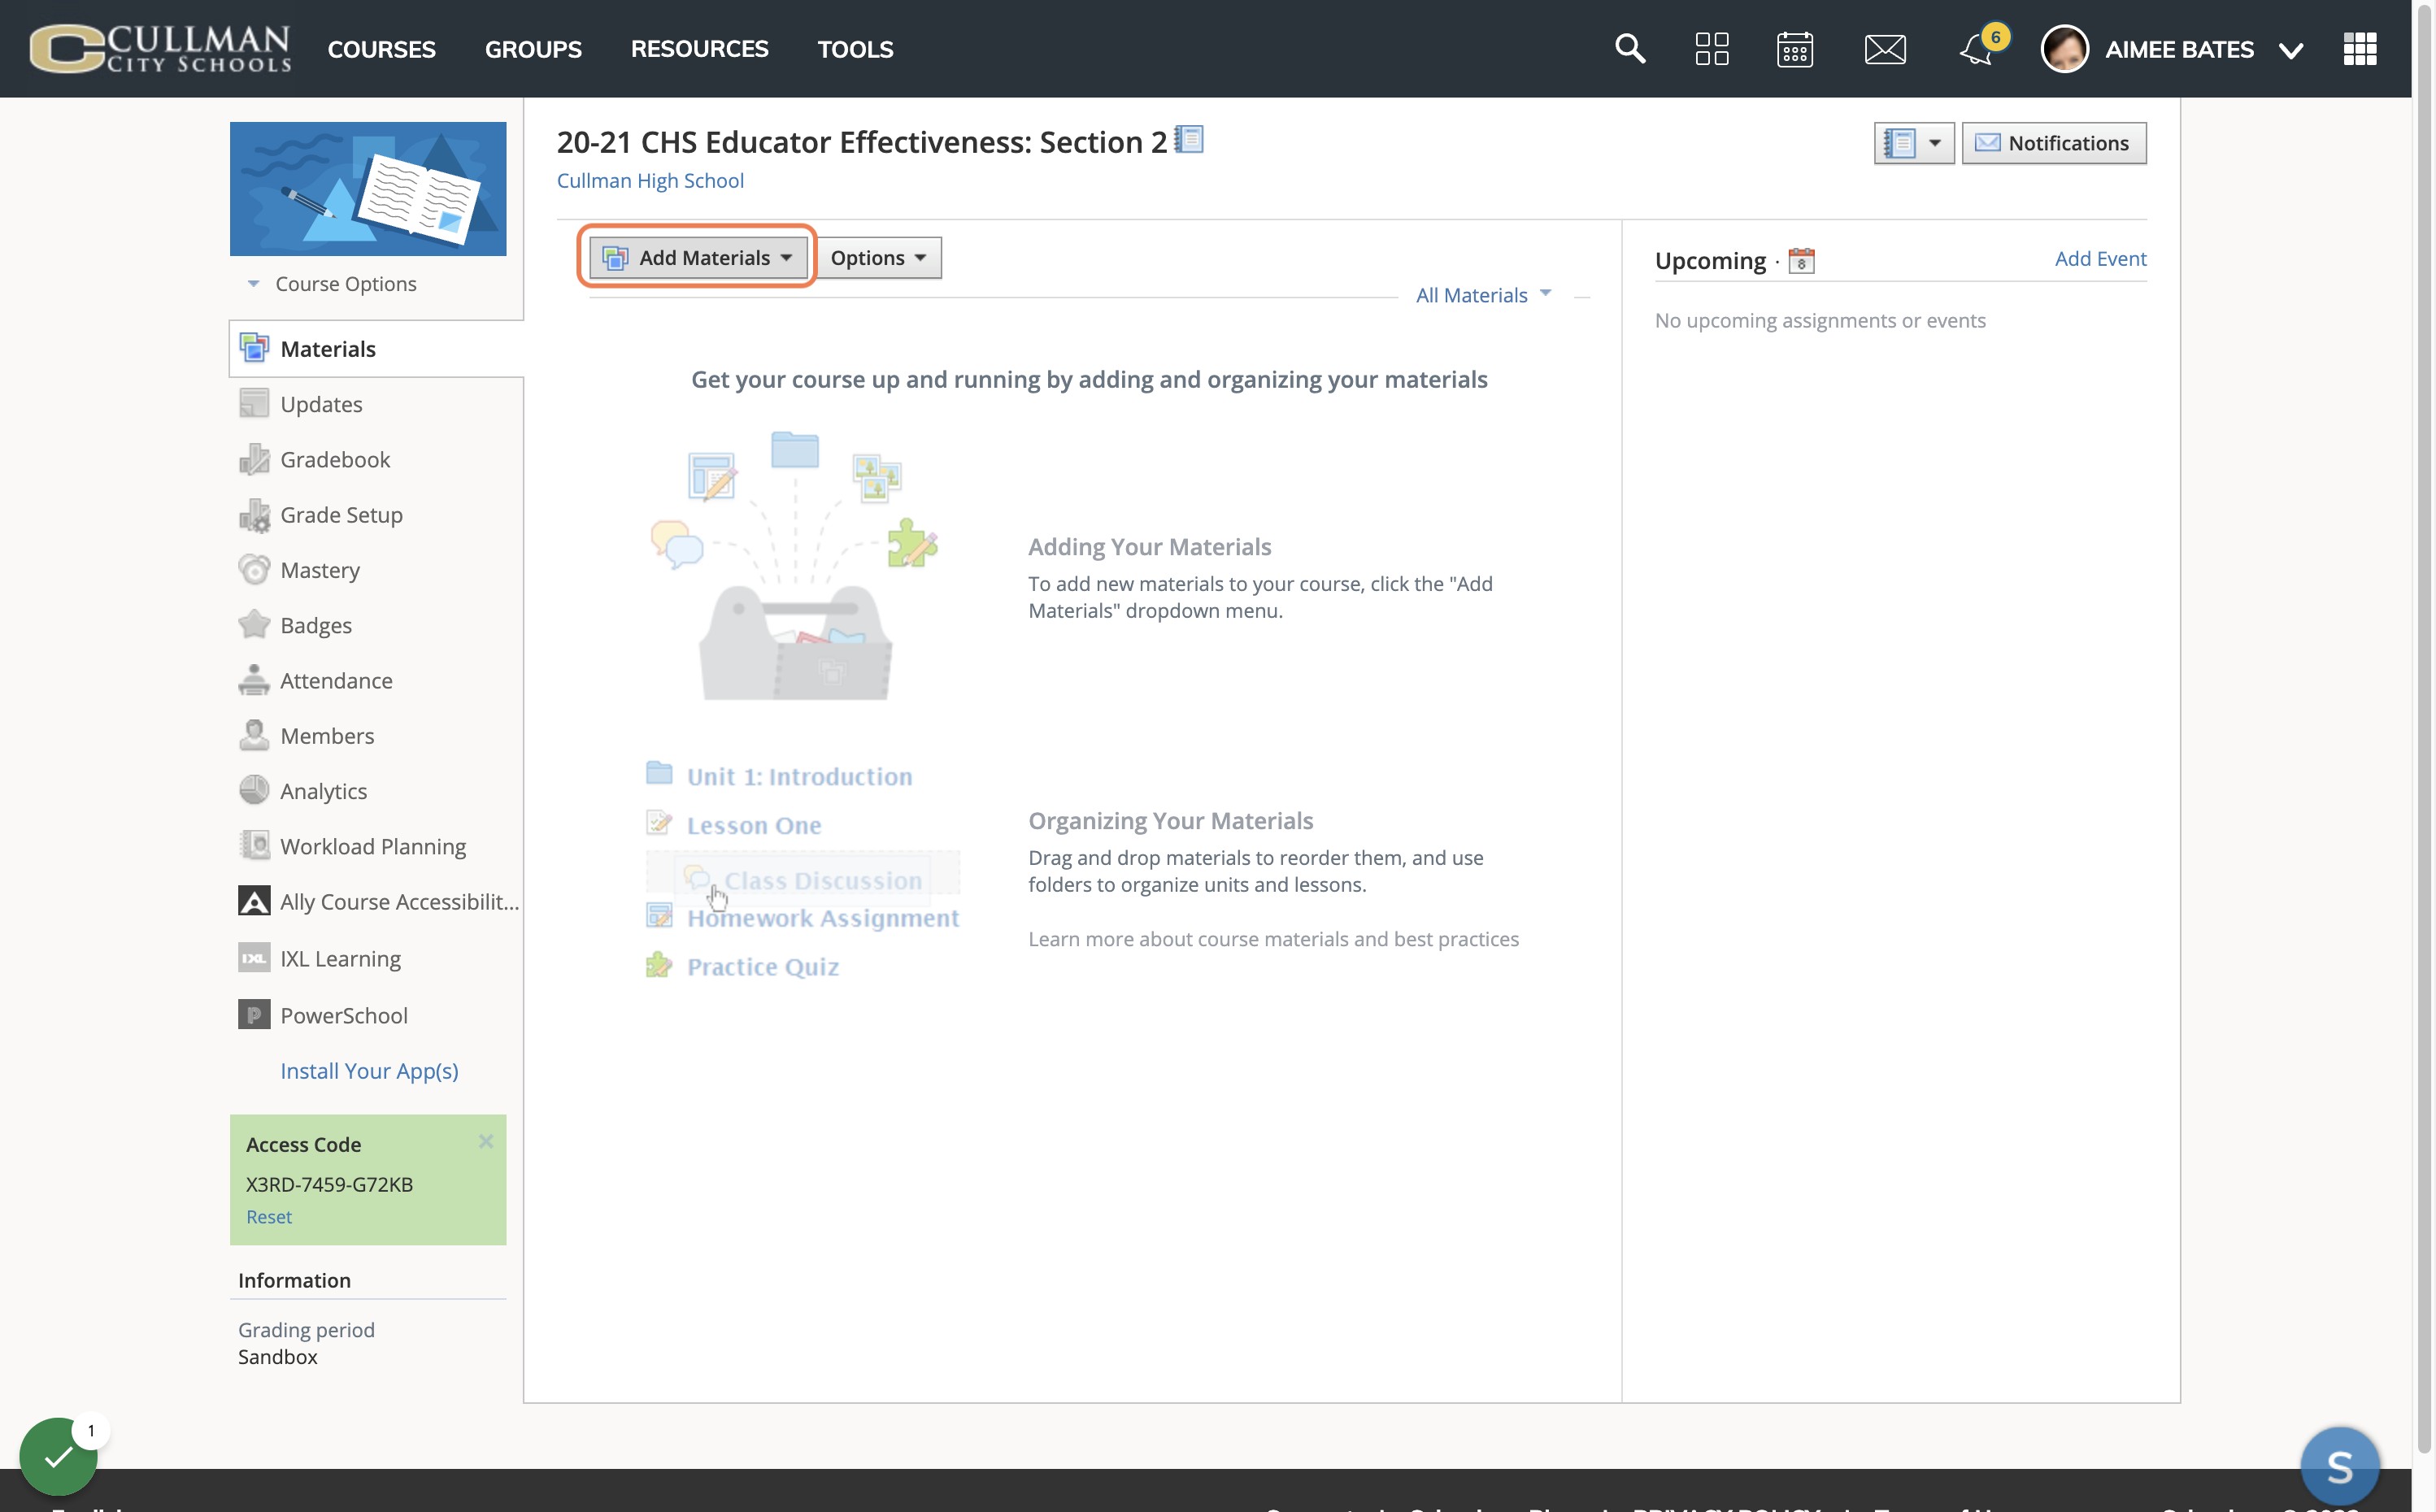Follow the Cullman High School link
This screenshot has height=1512, width=2436.
click(x=650, y=180)
